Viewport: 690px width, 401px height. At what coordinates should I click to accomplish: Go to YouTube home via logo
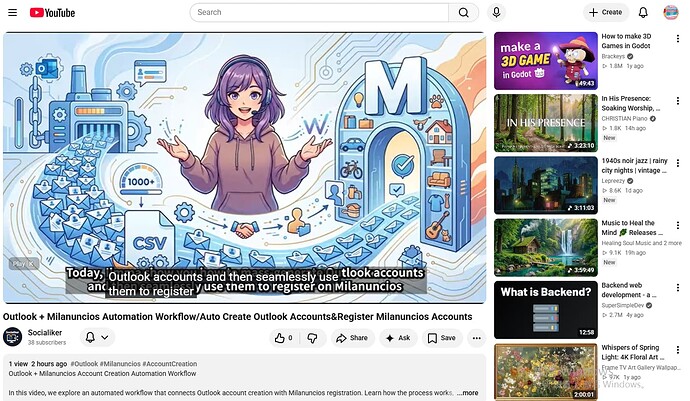click(x=52, y=13)
